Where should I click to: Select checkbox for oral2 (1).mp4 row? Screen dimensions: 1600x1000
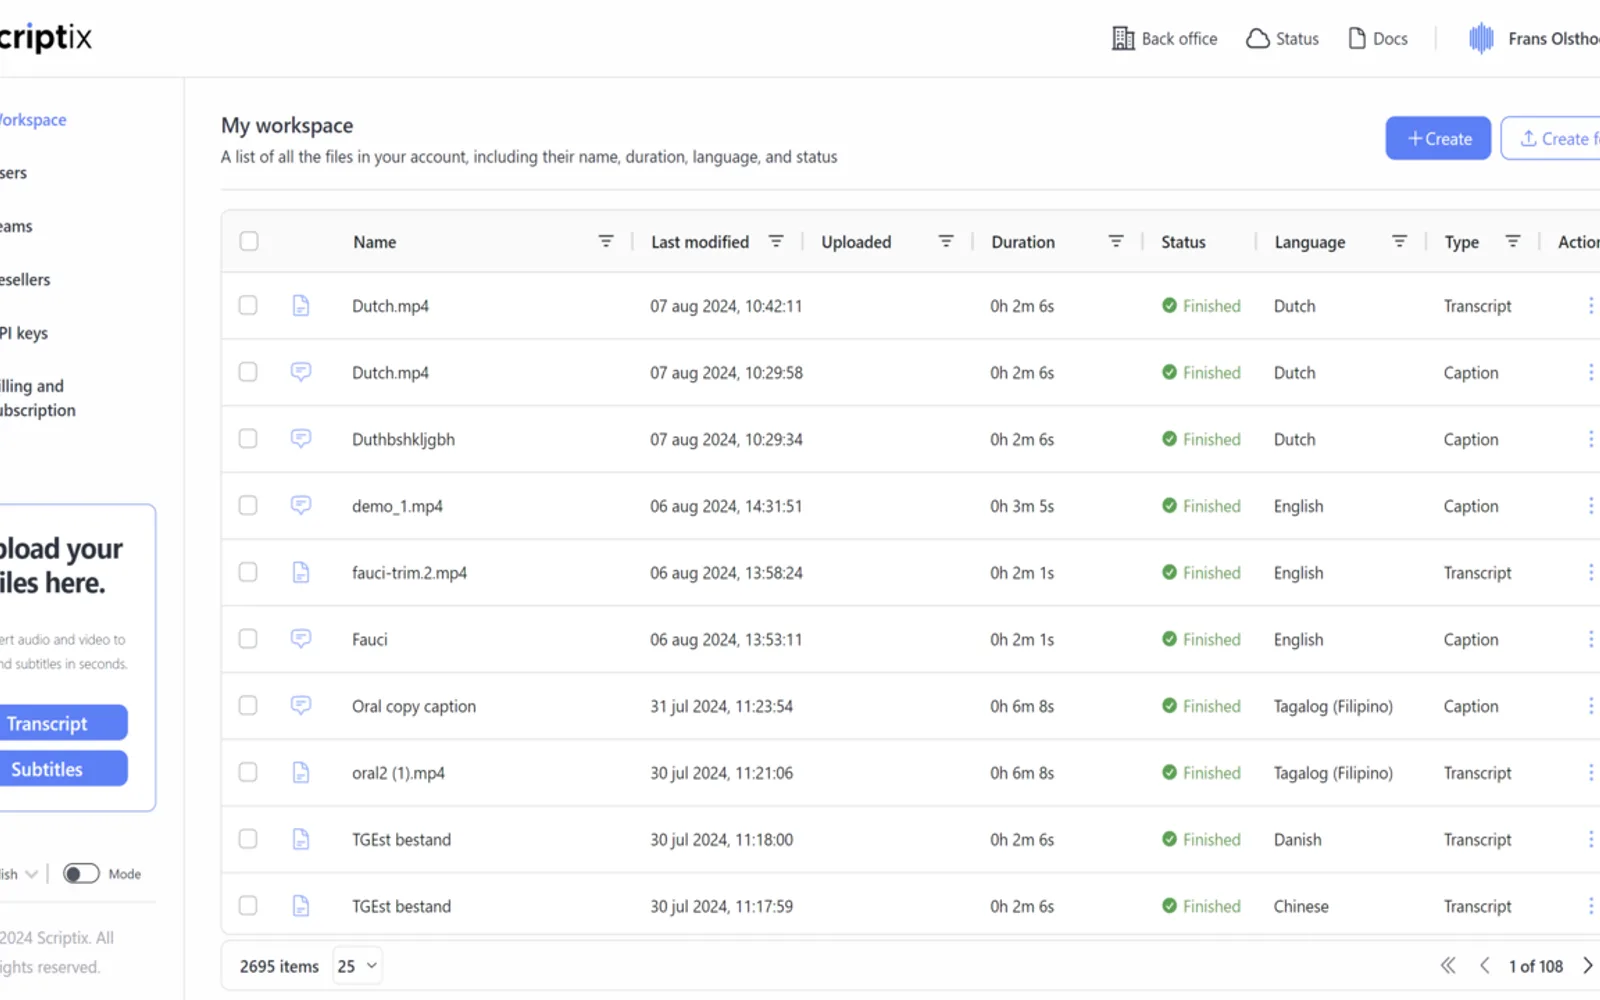(248, 772)
